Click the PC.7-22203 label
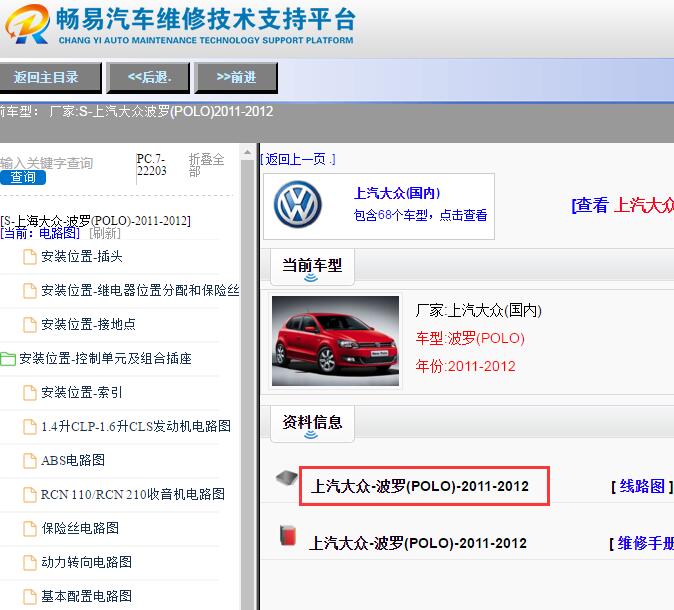 [151, 165]
